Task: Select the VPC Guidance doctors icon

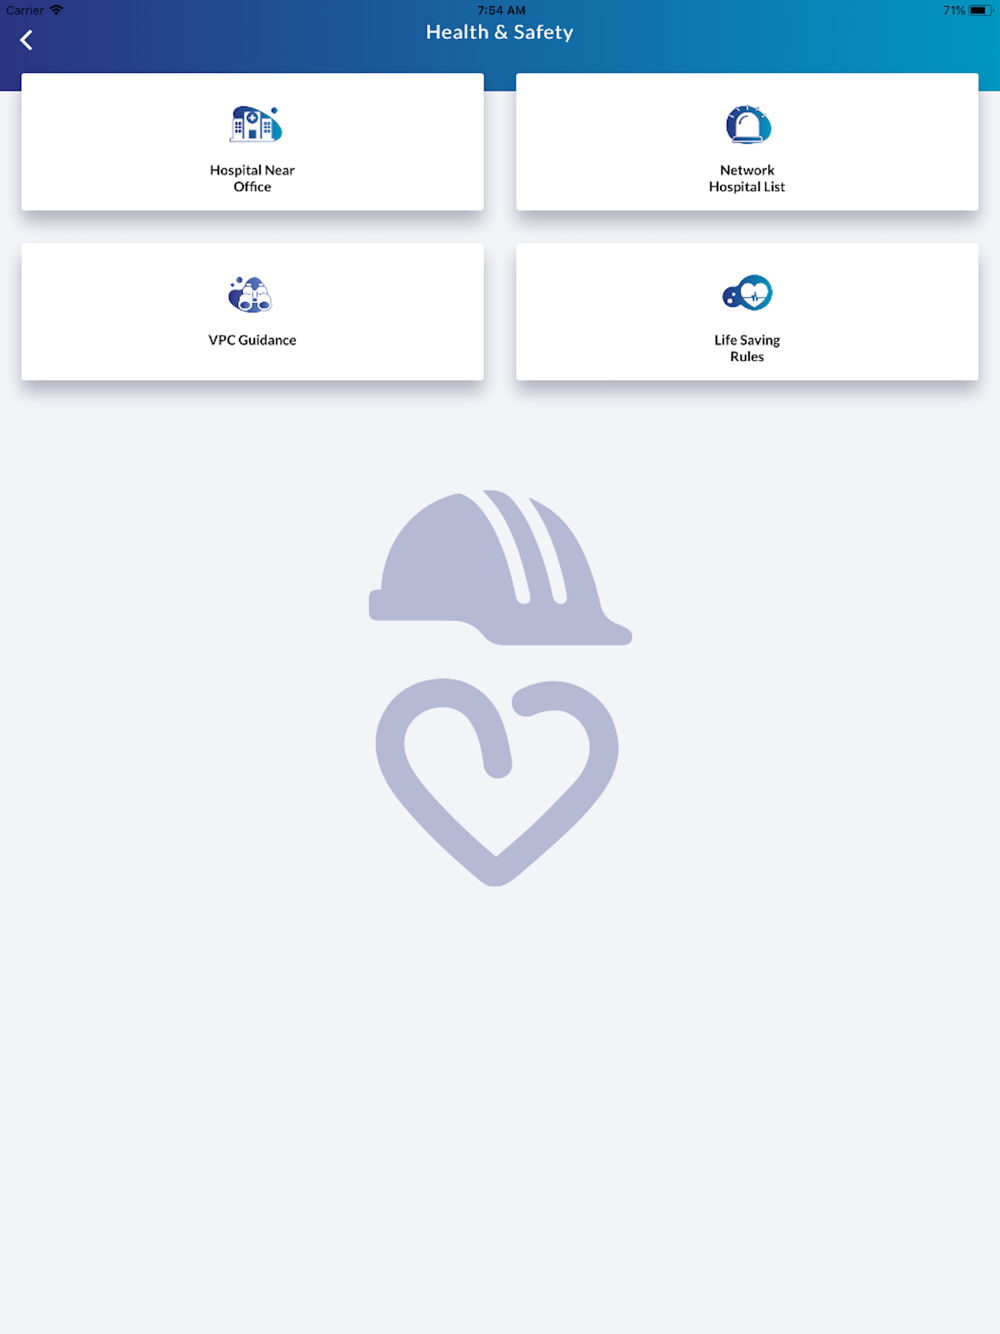Action: (x=250, y=294)
